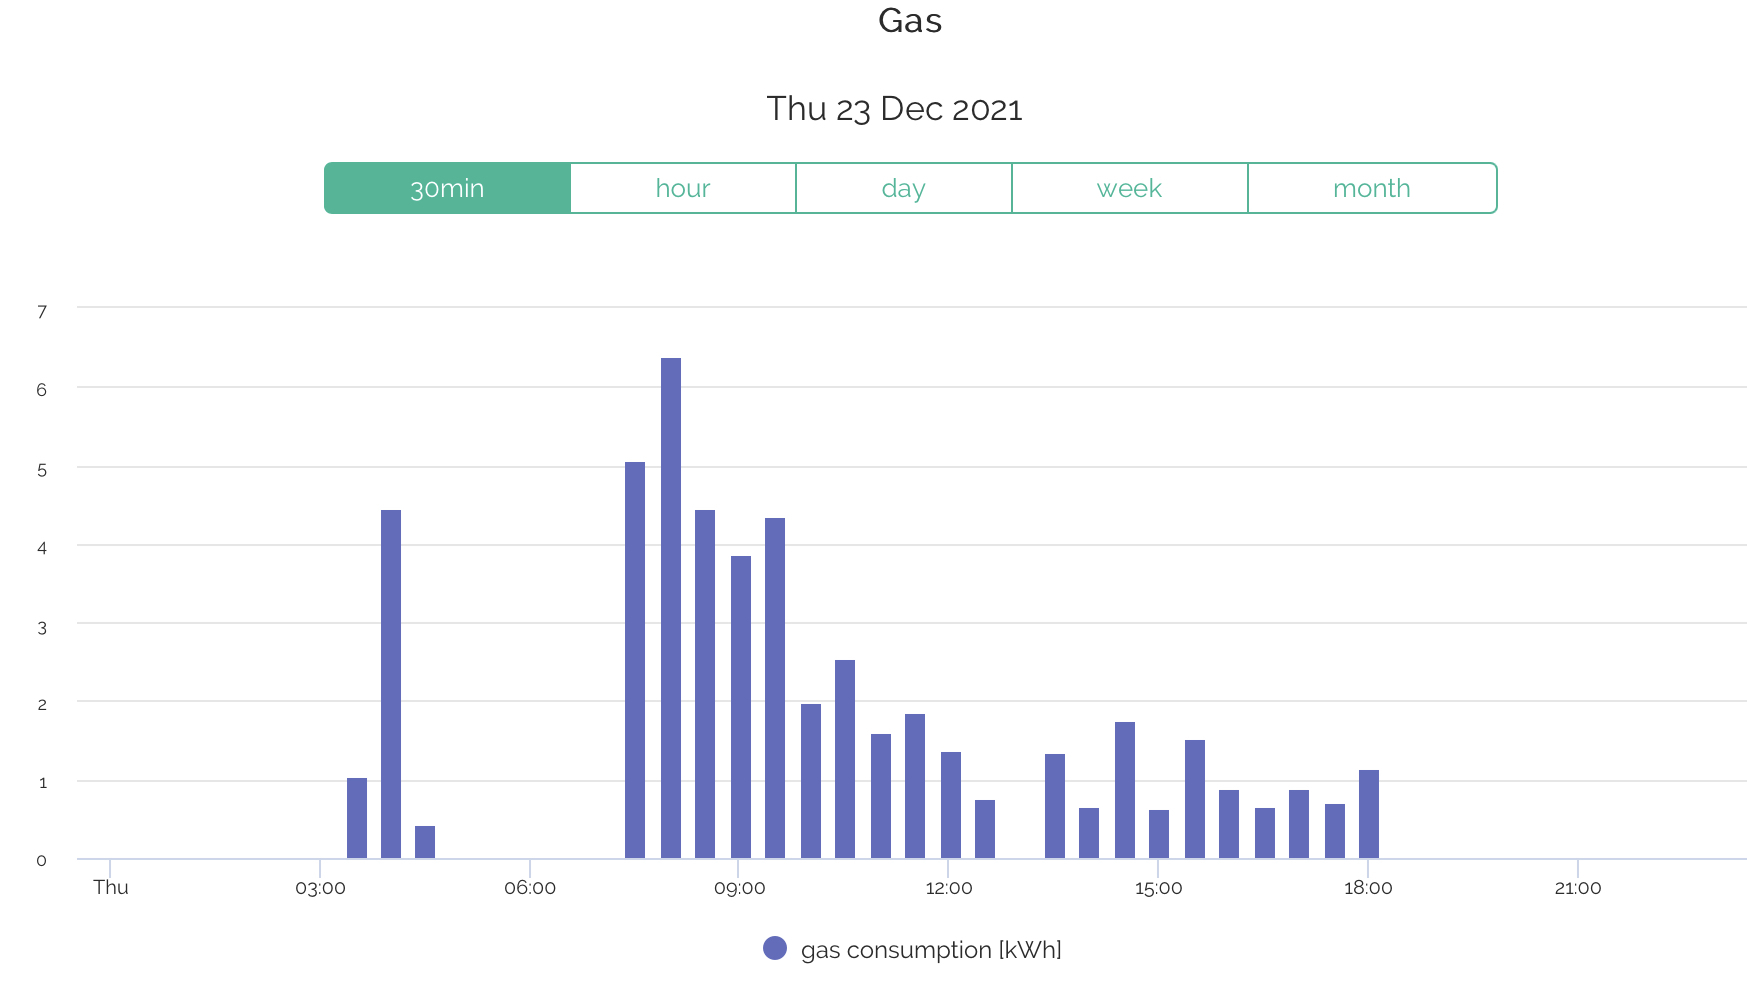Click the purple gas consumption legend circle
This screenshot has height=996, width=1747.
tap(775, 948)
